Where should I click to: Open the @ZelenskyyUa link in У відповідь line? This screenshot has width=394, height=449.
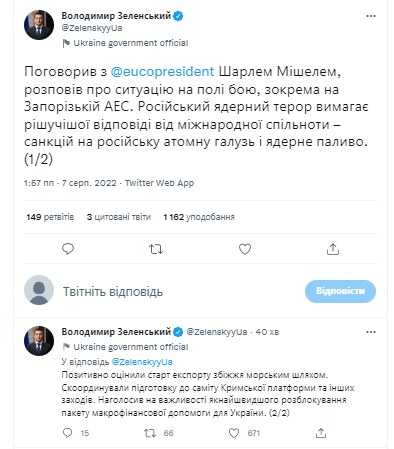point(142,362)
